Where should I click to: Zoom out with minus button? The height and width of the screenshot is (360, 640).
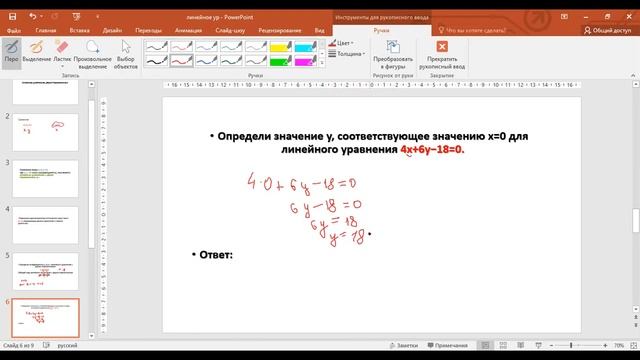point(551,345)
